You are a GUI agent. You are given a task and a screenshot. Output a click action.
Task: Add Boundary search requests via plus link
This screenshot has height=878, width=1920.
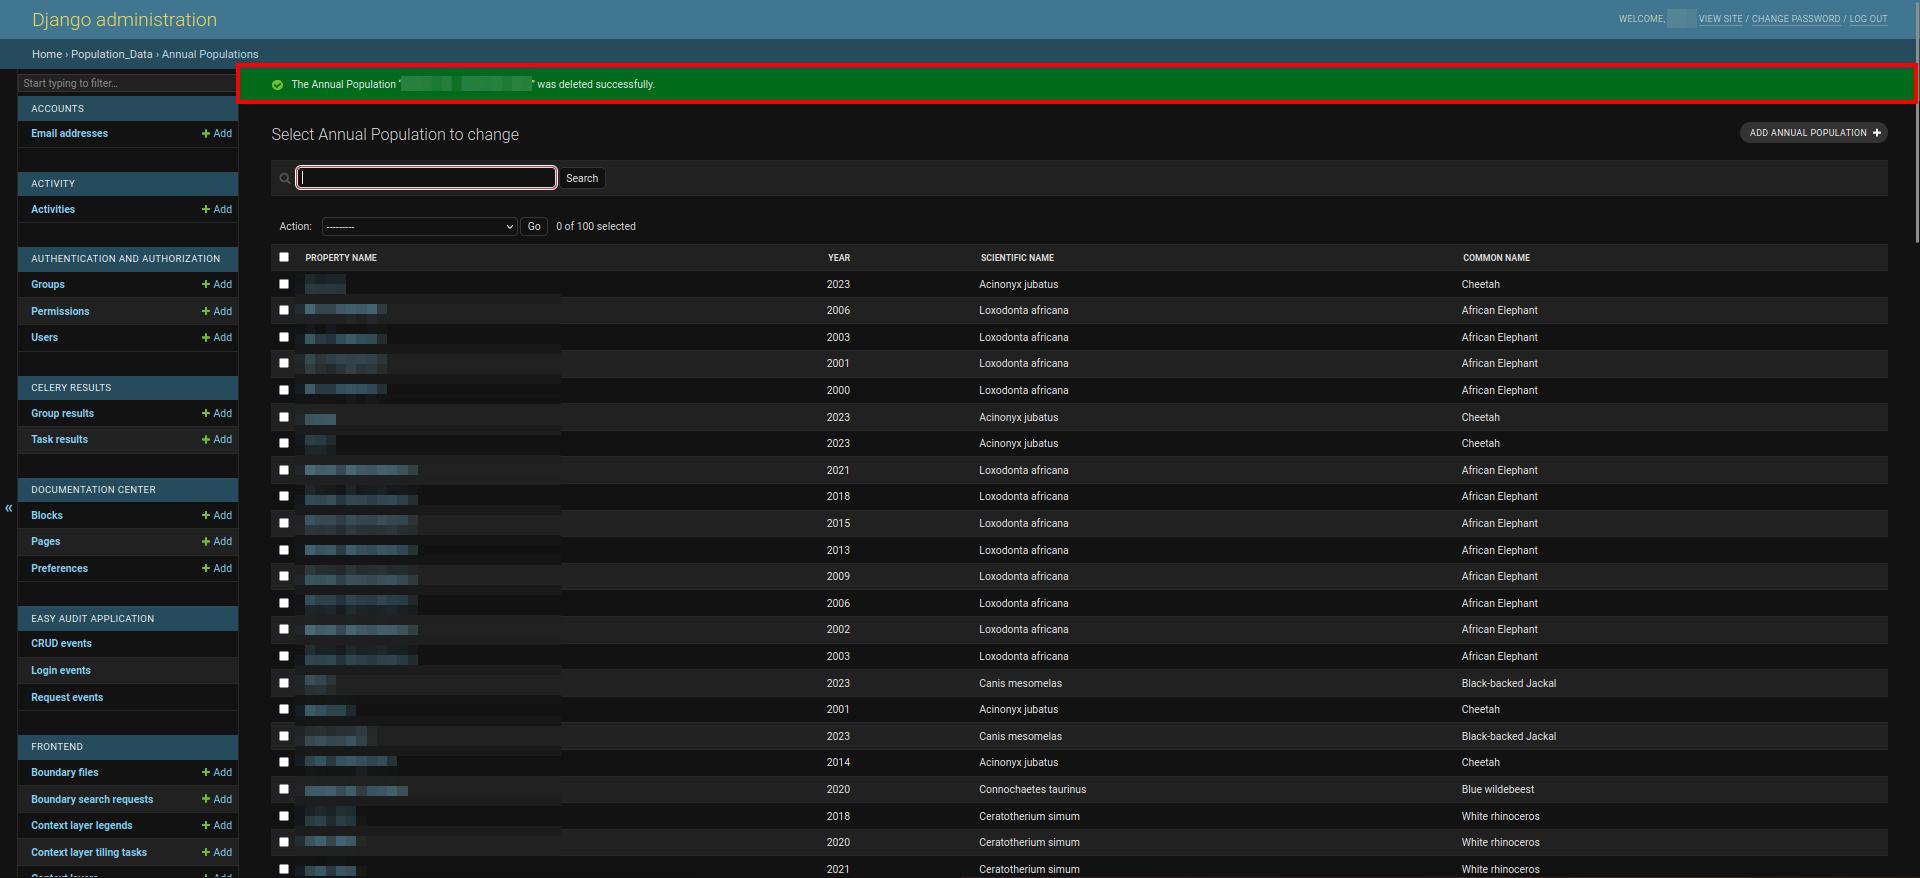point(217,800)
